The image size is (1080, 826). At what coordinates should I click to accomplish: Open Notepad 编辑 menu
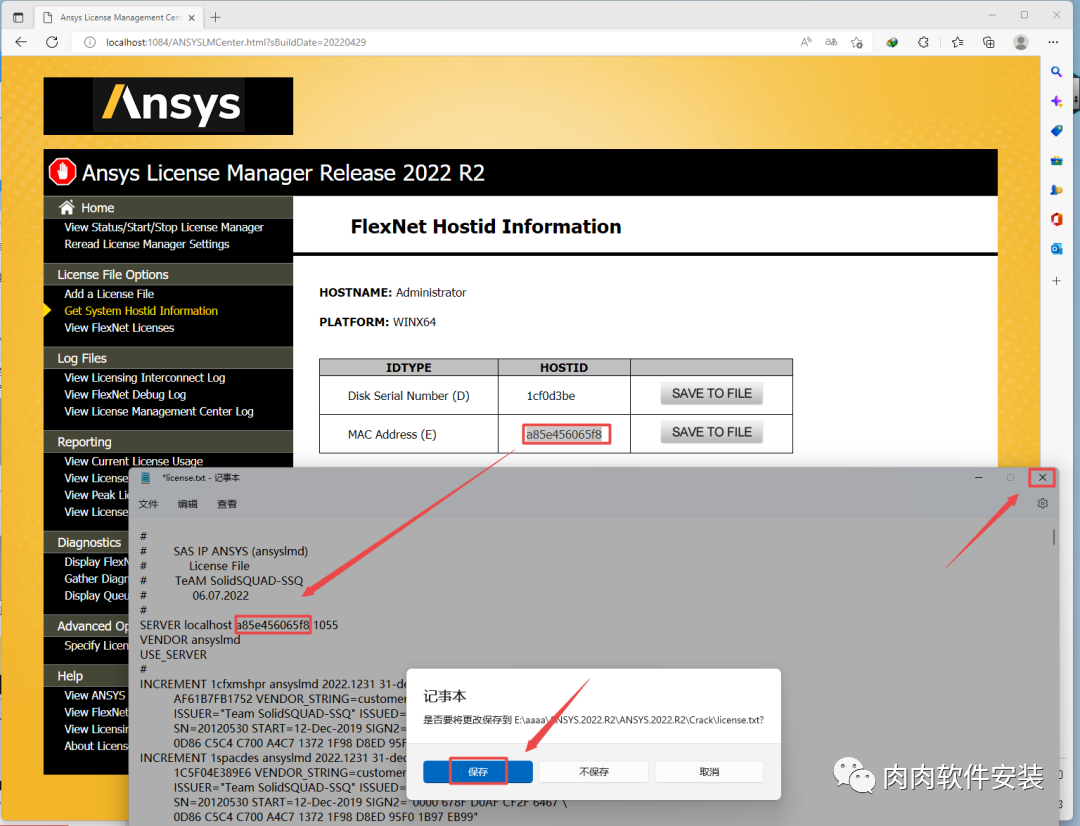[x=187, y=504]
